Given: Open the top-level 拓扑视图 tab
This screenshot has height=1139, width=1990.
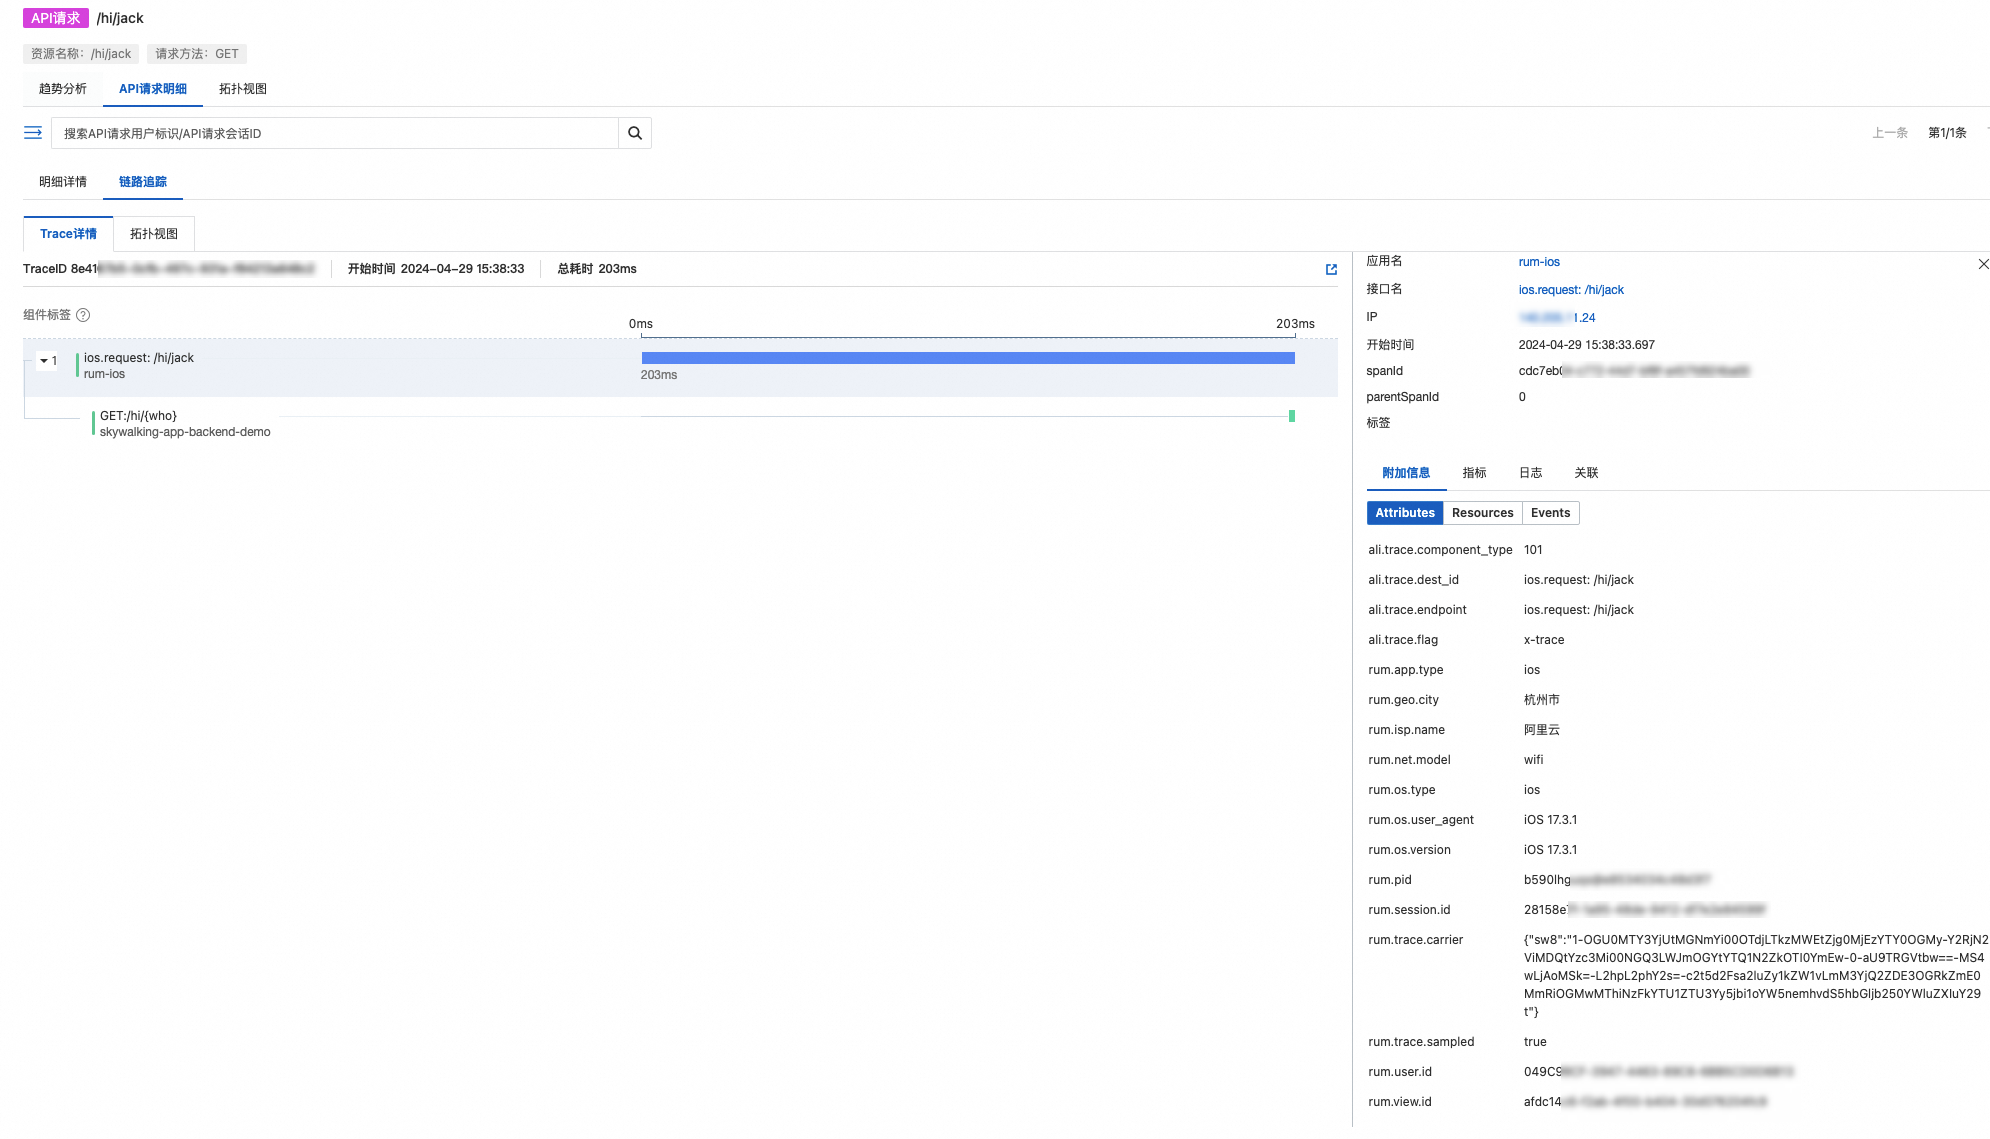Looking at the screenshot, I should [242, 88].
